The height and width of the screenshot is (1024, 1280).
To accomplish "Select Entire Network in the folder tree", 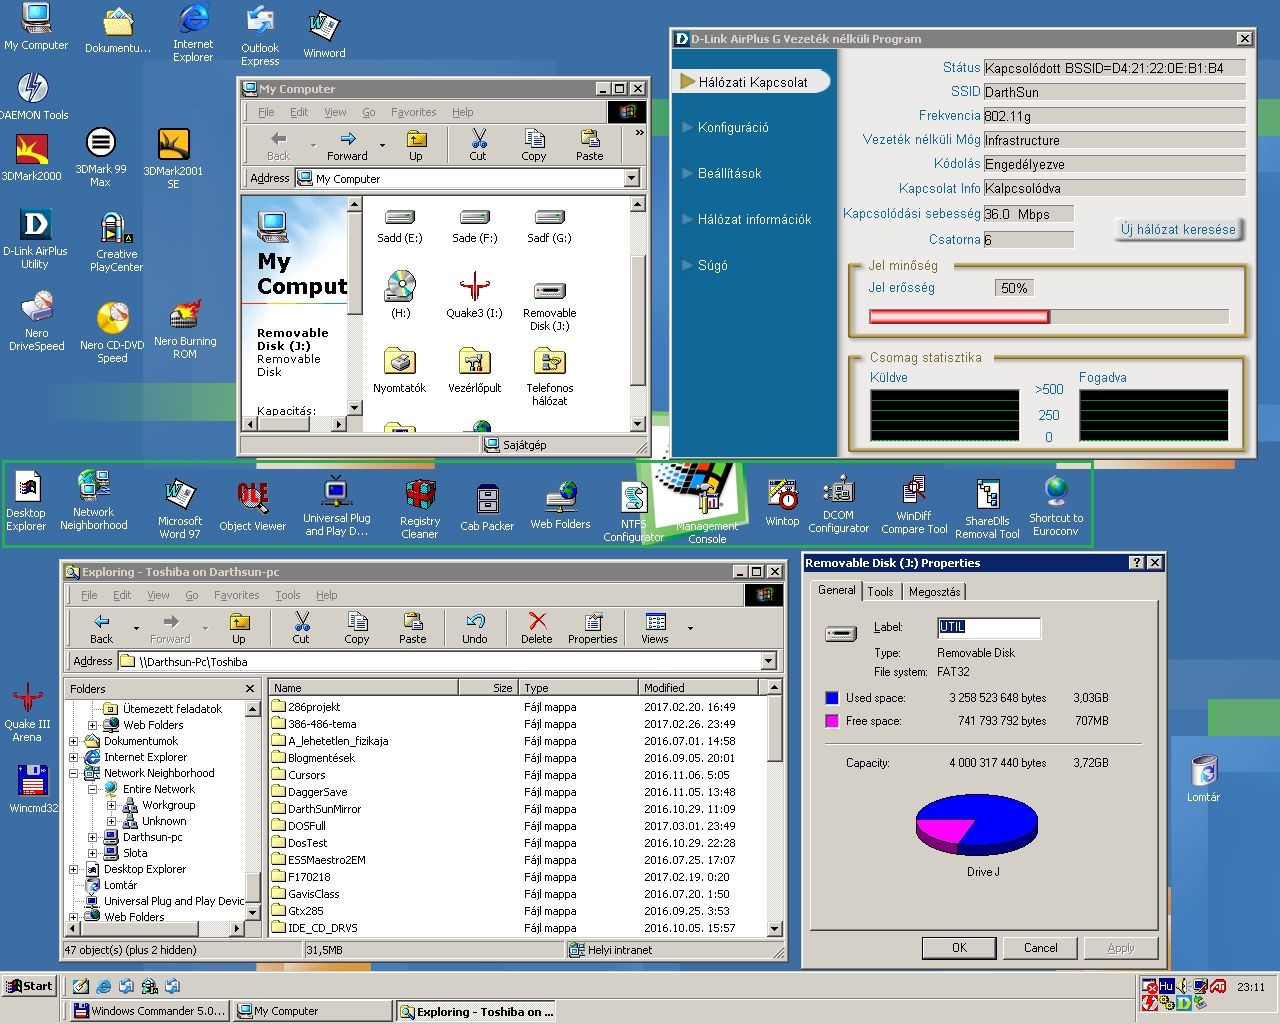I will click(158, 789).
